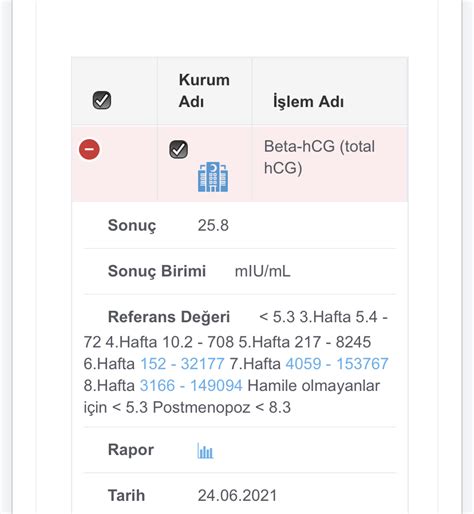Click the Sonuç Birimi label

(x=157, y=271)
